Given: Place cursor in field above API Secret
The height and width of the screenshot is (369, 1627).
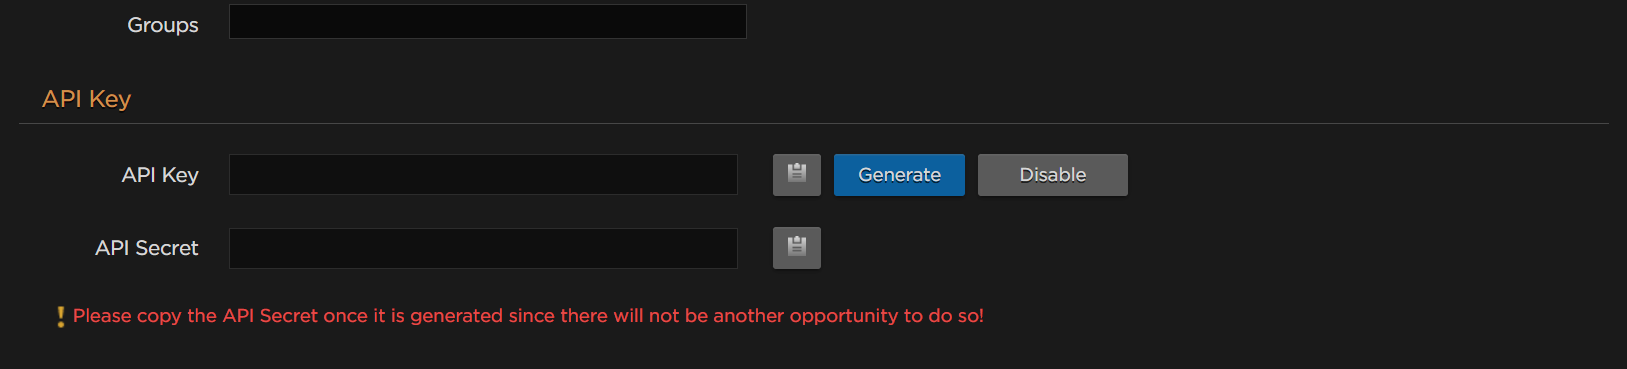Looking at the screenshot, I should point(483,174).
